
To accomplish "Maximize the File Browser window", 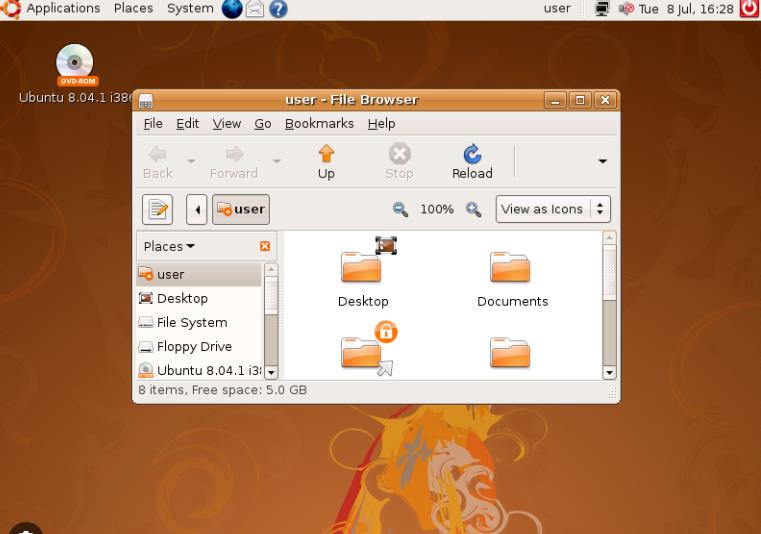I will (580, 100).
